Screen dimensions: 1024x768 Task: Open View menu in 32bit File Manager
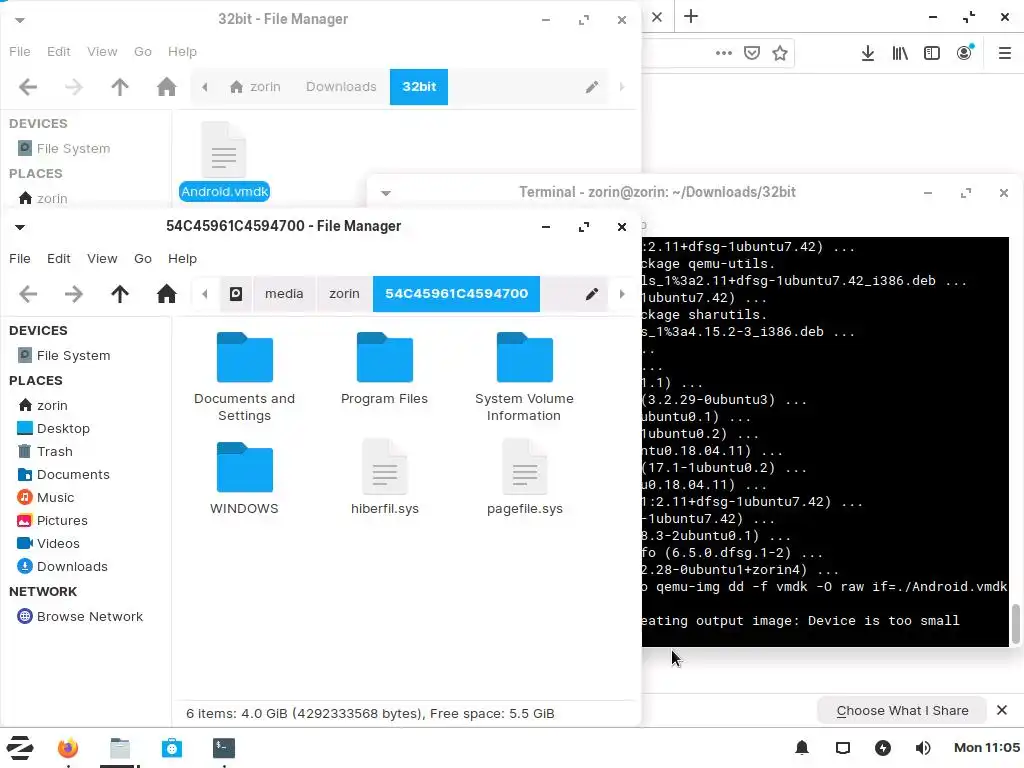point(103,52)
